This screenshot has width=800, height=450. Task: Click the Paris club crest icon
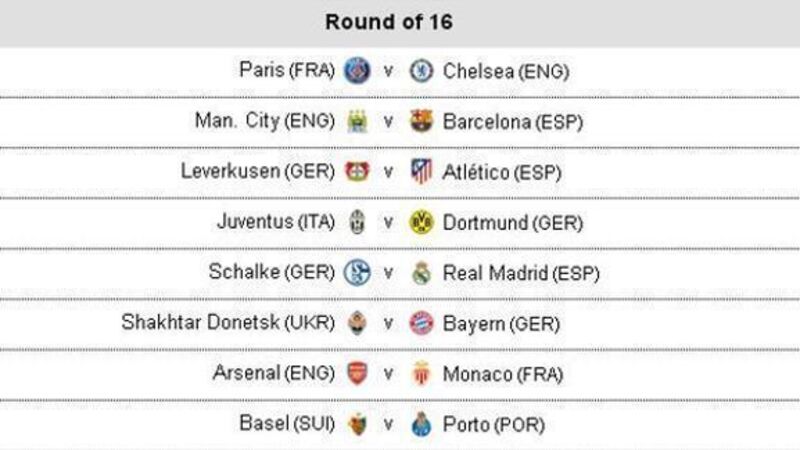point(357,71)
